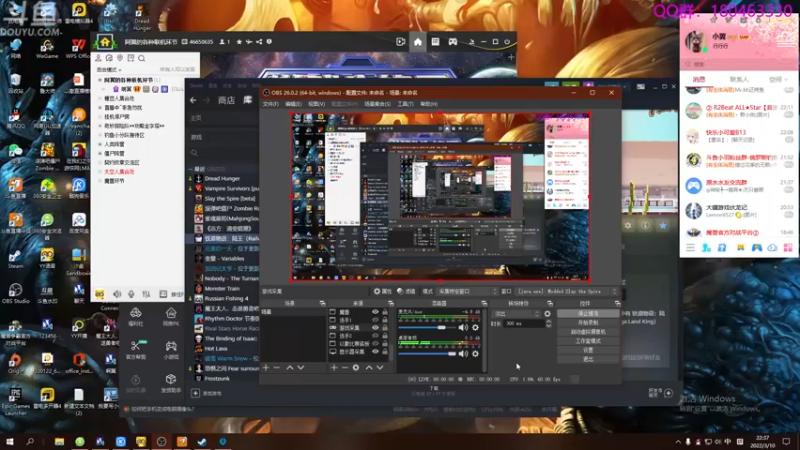Toggle lock of first source row

(x=385, y=312)
